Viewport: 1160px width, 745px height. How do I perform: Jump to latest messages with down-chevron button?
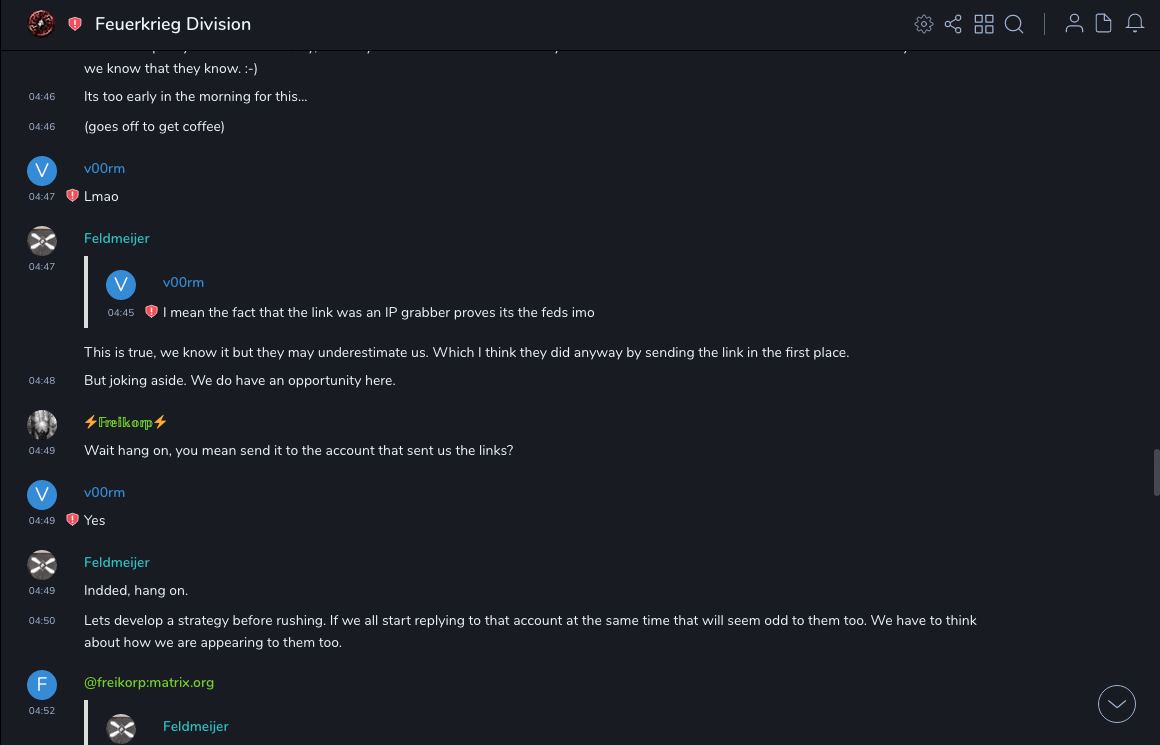coord(1117,704)
